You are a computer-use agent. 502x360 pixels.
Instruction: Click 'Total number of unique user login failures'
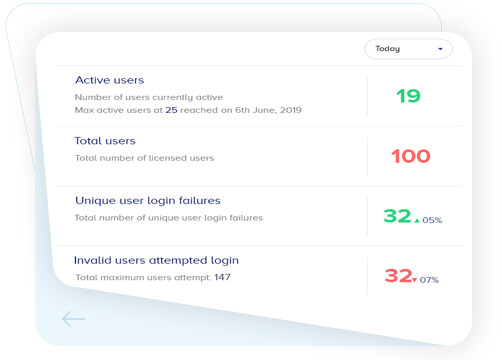pyautogui.click(x=169, y=218)
